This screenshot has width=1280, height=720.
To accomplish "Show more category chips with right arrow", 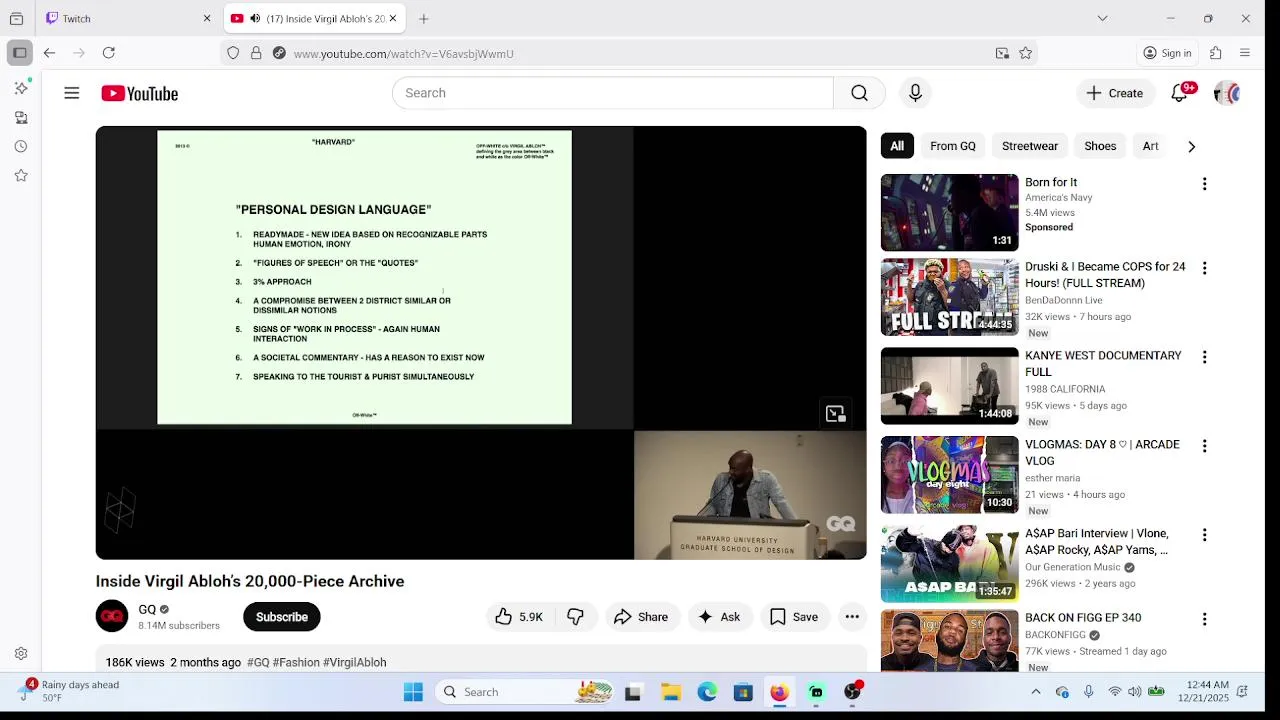I will (x=1191, y=146).
